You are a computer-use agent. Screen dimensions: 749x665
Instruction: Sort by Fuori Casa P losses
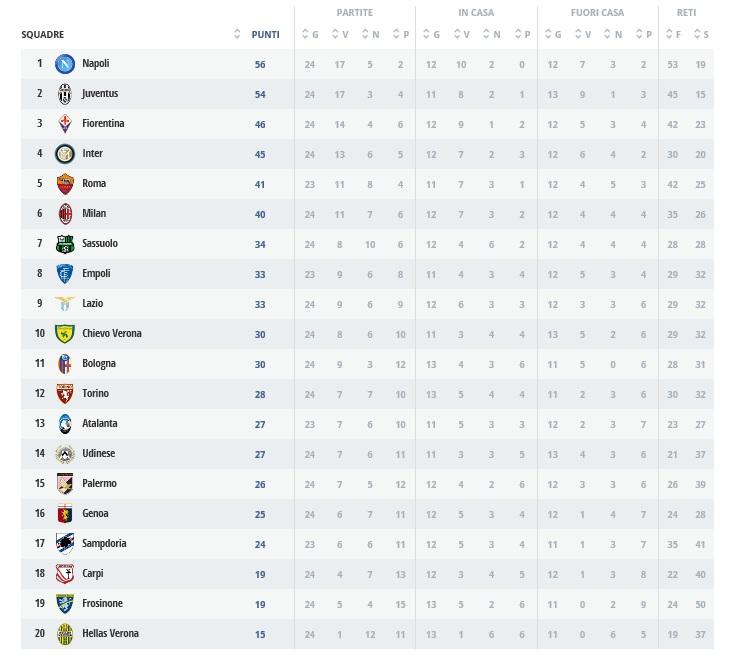(x=643, y=35)
